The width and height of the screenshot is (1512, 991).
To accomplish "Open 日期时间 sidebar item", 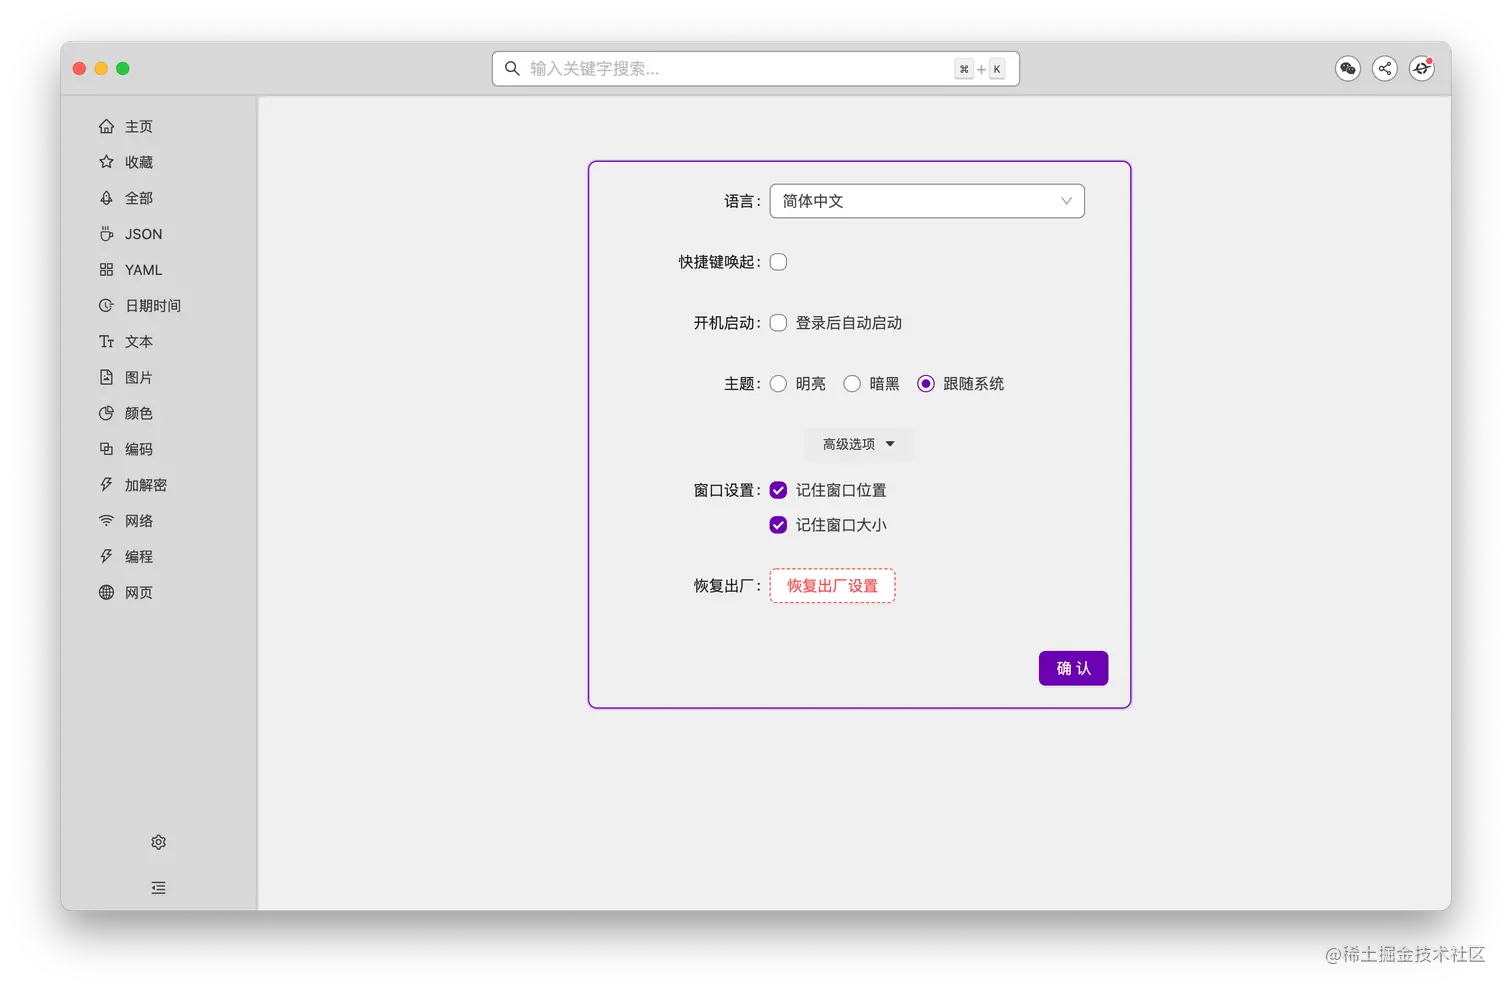I will 153,306.
